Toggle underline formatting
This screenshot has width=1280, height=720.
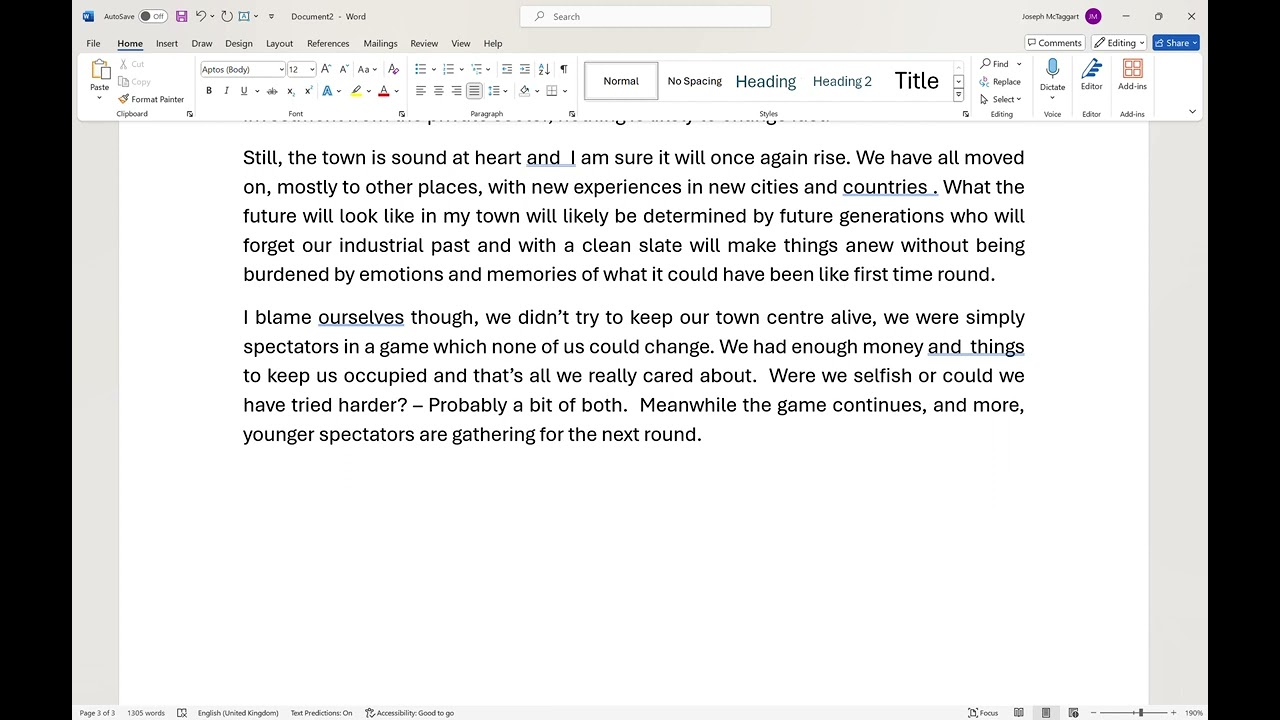click(x=243, y=91)
